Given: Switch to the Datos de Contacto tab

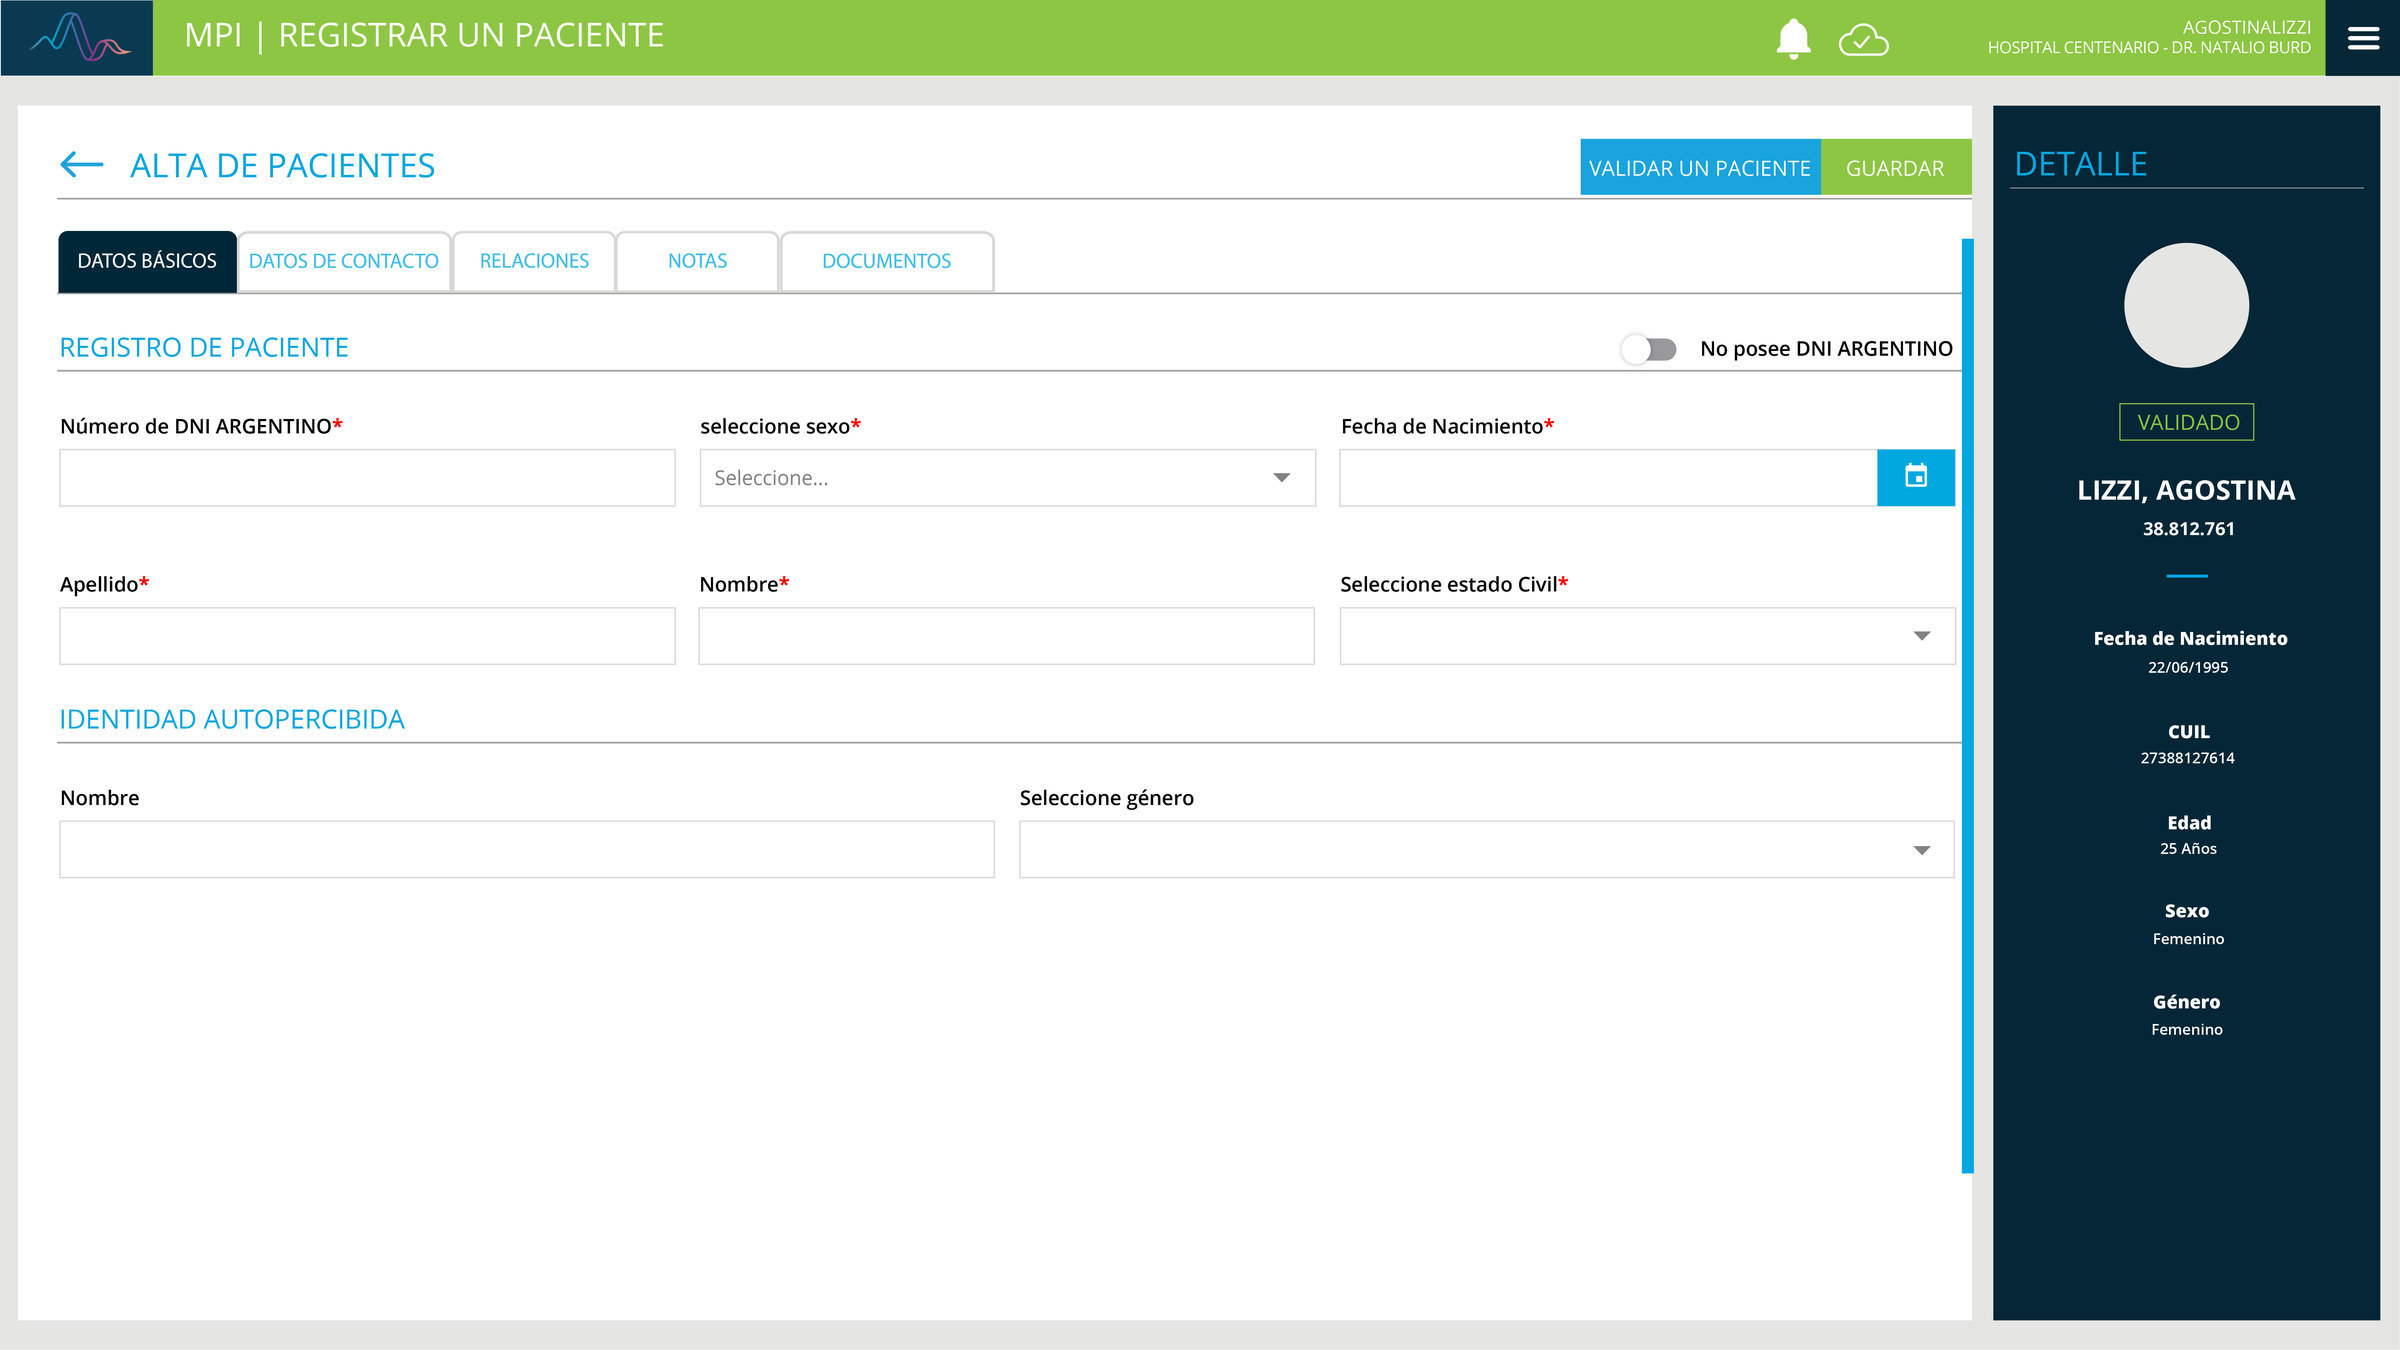Looking at the screenshot, I should pyautogui.click(x=343, y=261).
